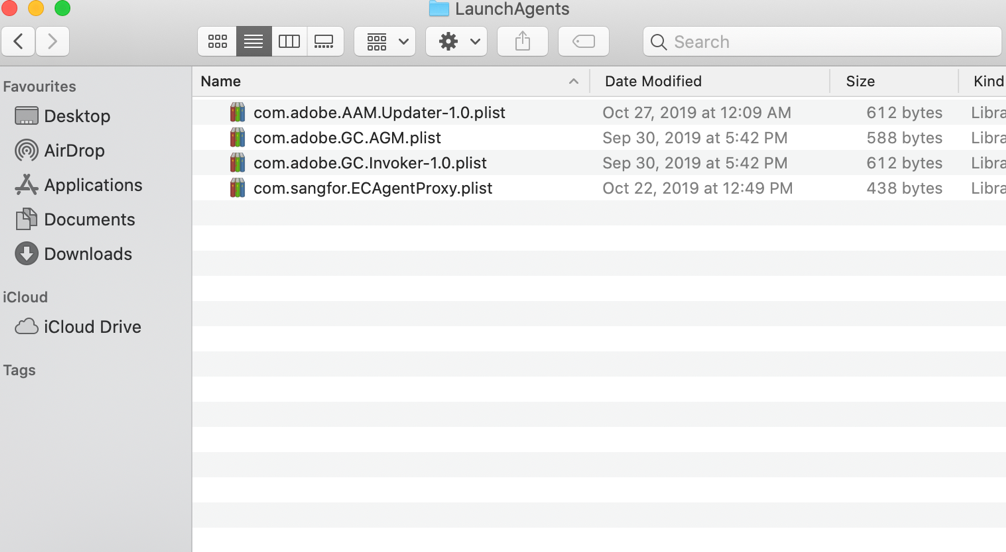Select the com.sangfor.ECAgentProxy.plist file
Screen dimensions: 1006x552
(372, 188)
